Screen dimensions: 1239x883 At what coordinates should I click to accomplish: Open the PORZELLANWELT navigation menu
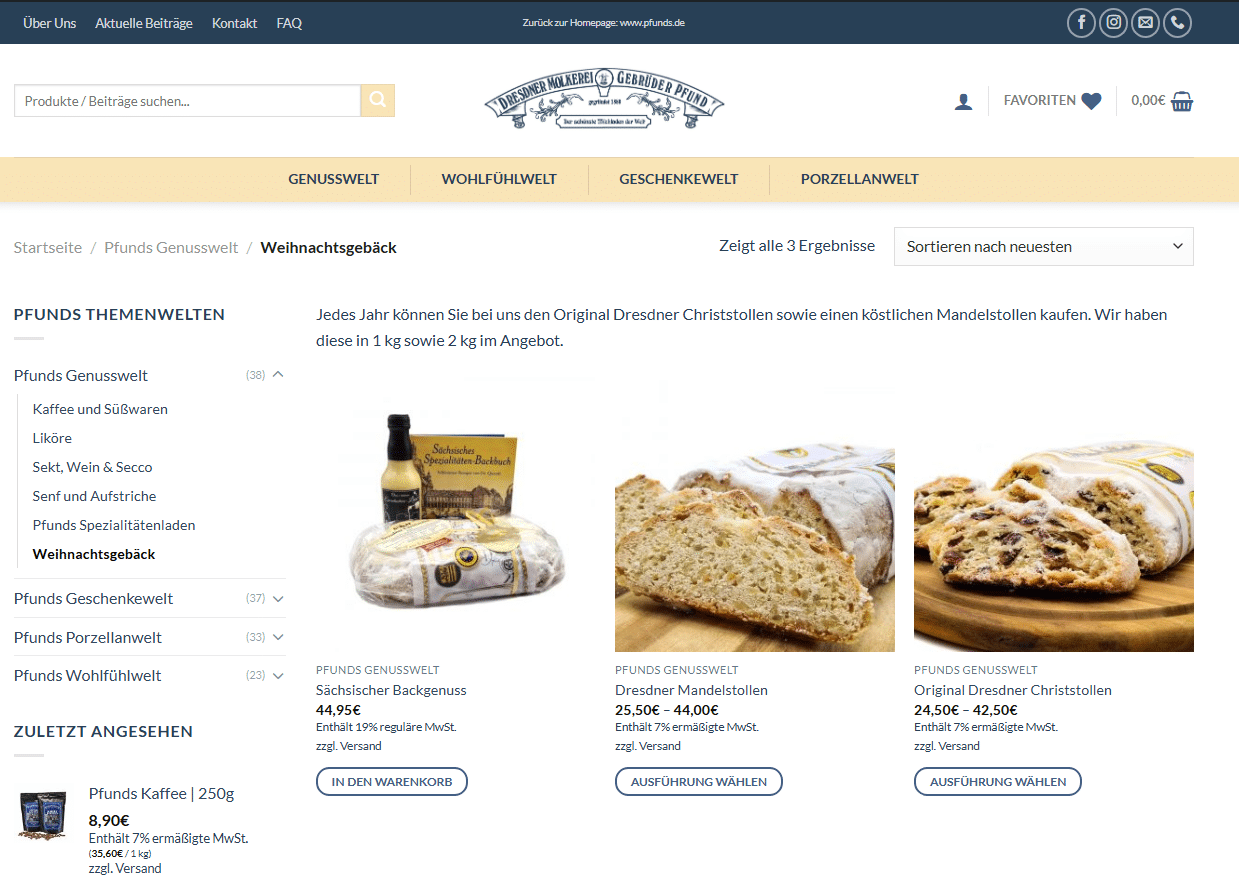[860, 179]
